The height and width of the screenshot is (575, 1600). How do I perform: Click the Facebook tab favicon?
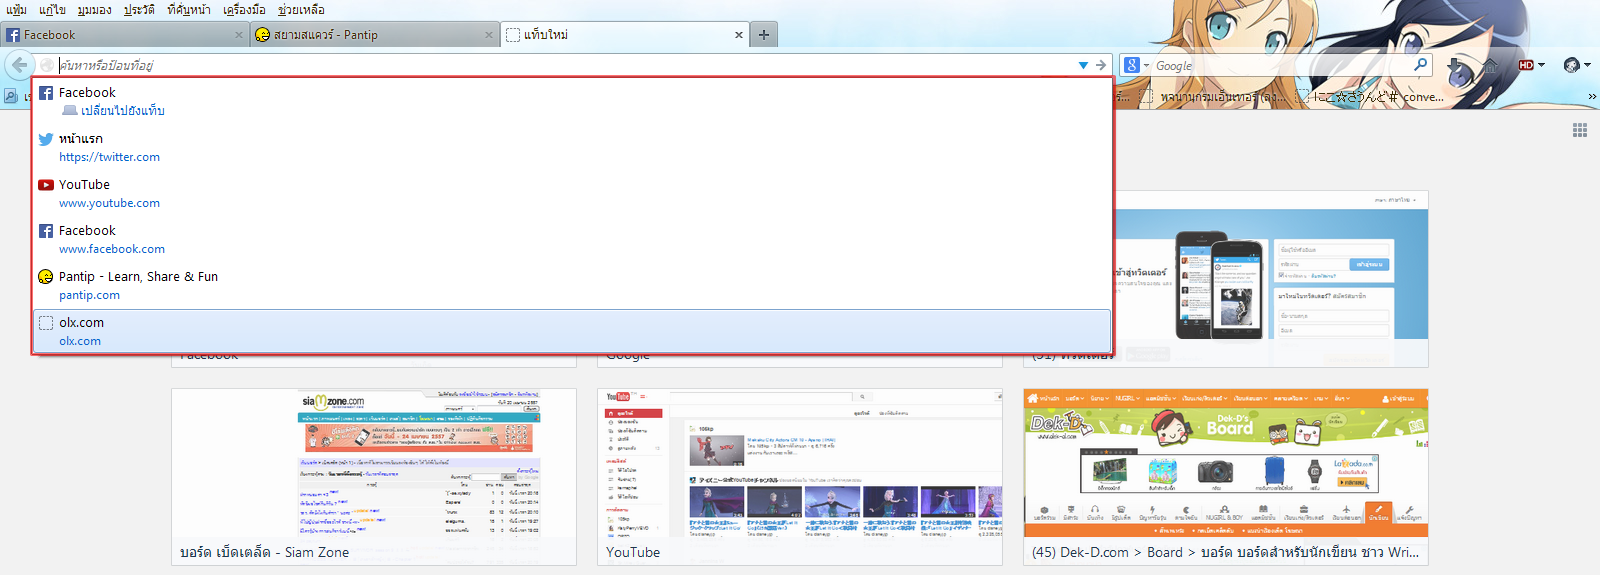13,35
